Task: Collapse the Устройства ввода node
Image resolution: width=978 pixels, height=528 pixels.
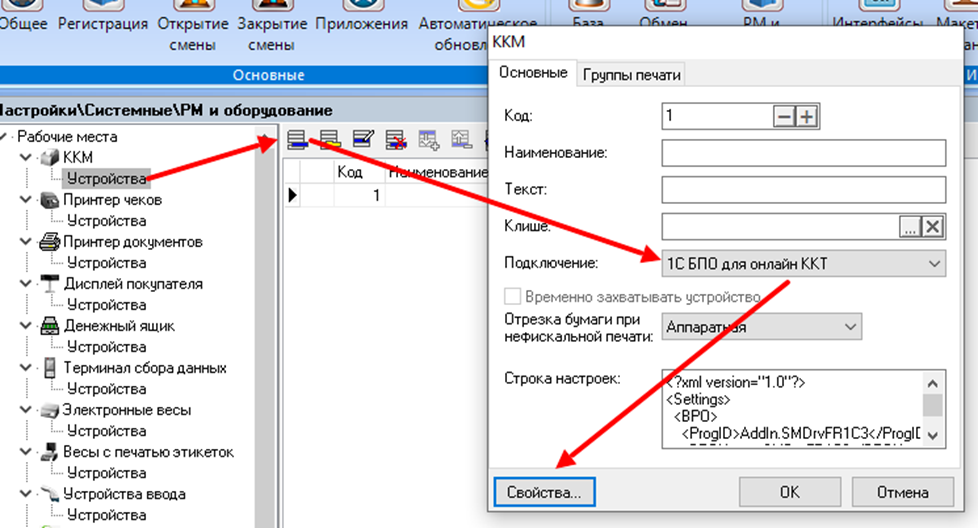Action: [26, 494]
